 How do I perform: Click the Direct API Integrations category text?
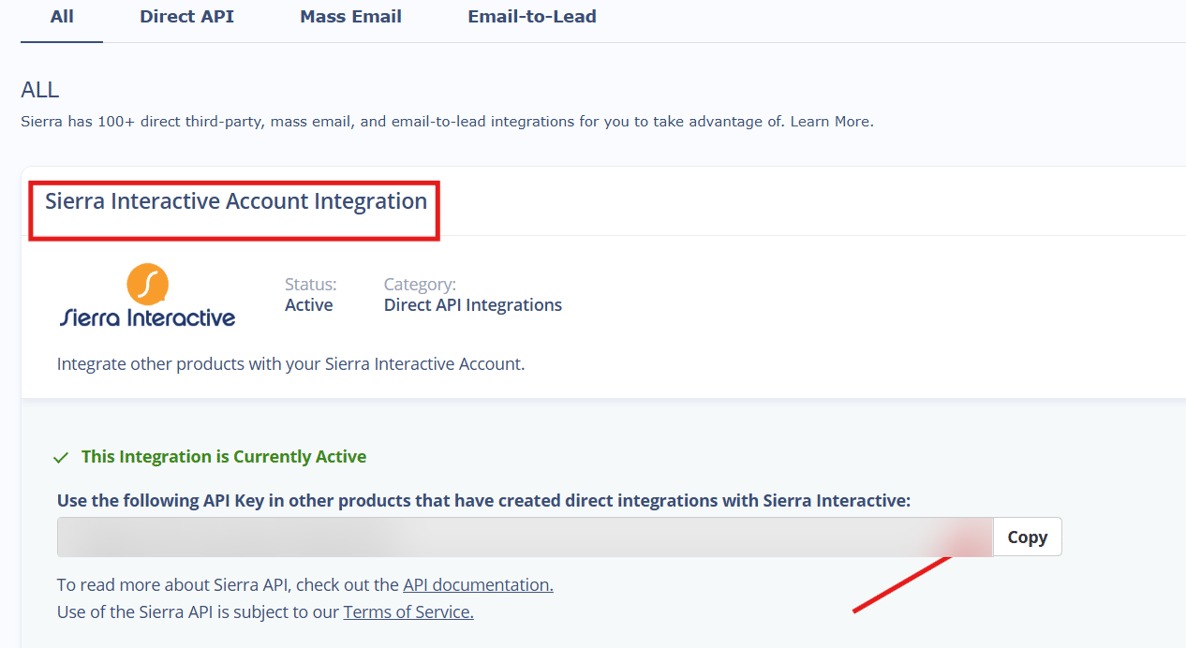pyautogui.click(x=473, y=305)
